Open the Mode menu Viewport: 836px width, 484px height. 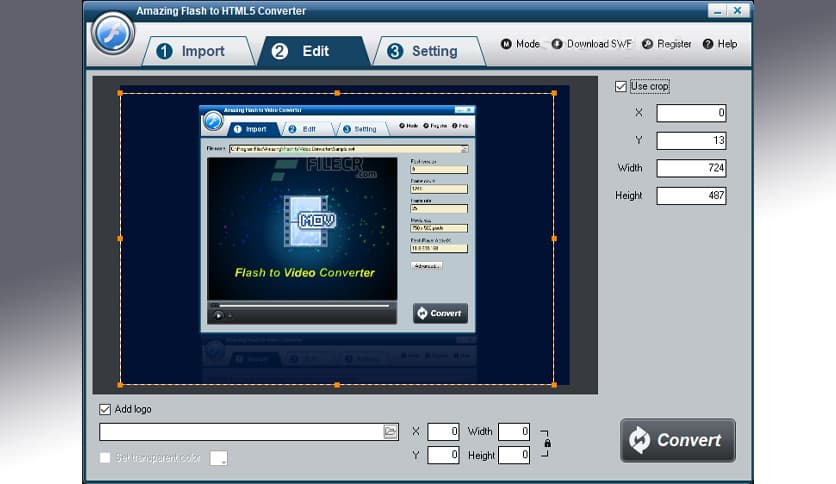520,44
